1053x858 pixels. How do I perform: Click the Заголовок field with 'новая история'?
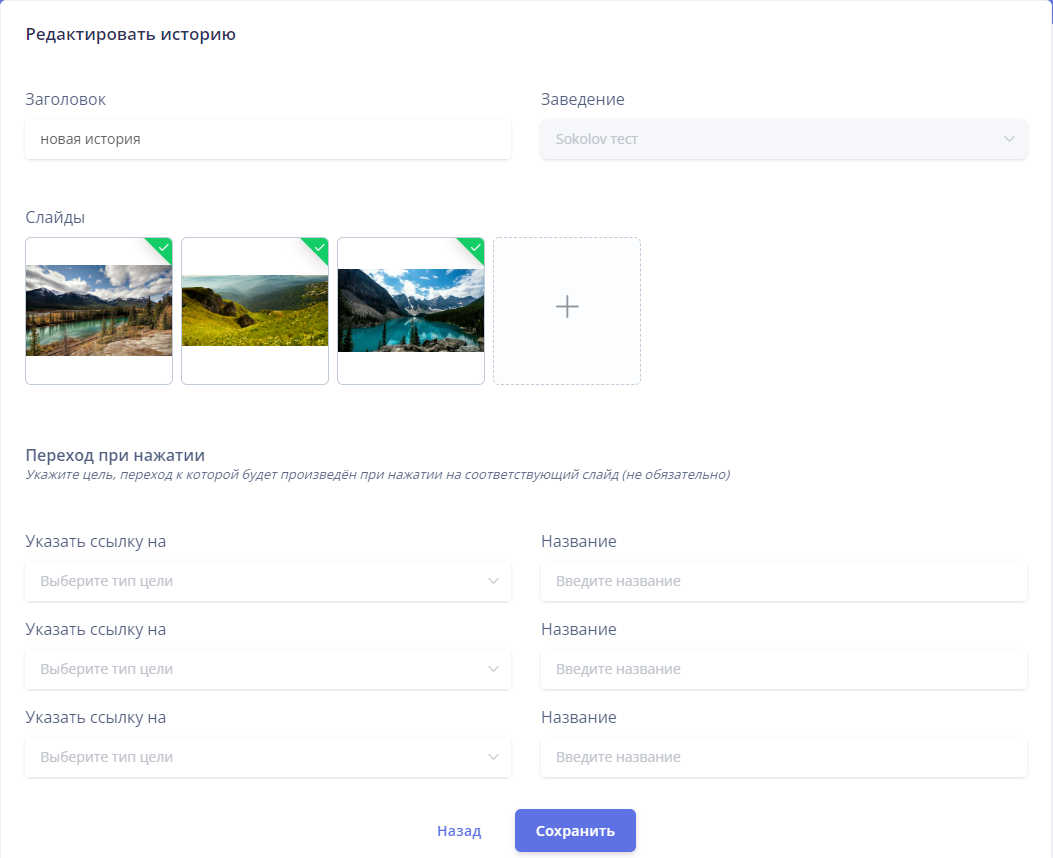coord(268,139)
